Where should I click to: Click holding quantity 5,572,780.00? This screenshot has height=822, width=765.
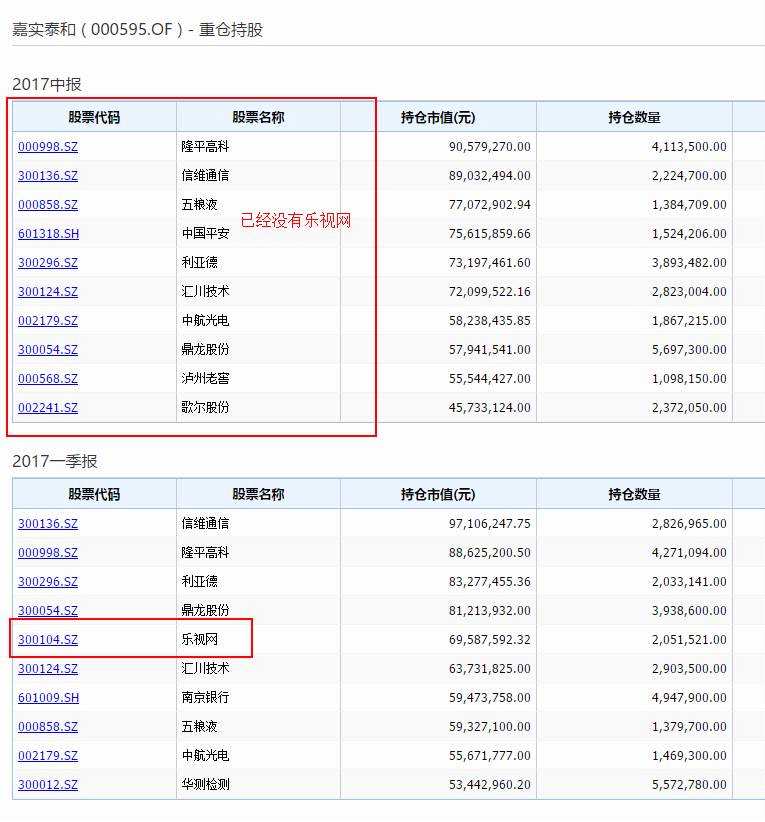point(689,784)
